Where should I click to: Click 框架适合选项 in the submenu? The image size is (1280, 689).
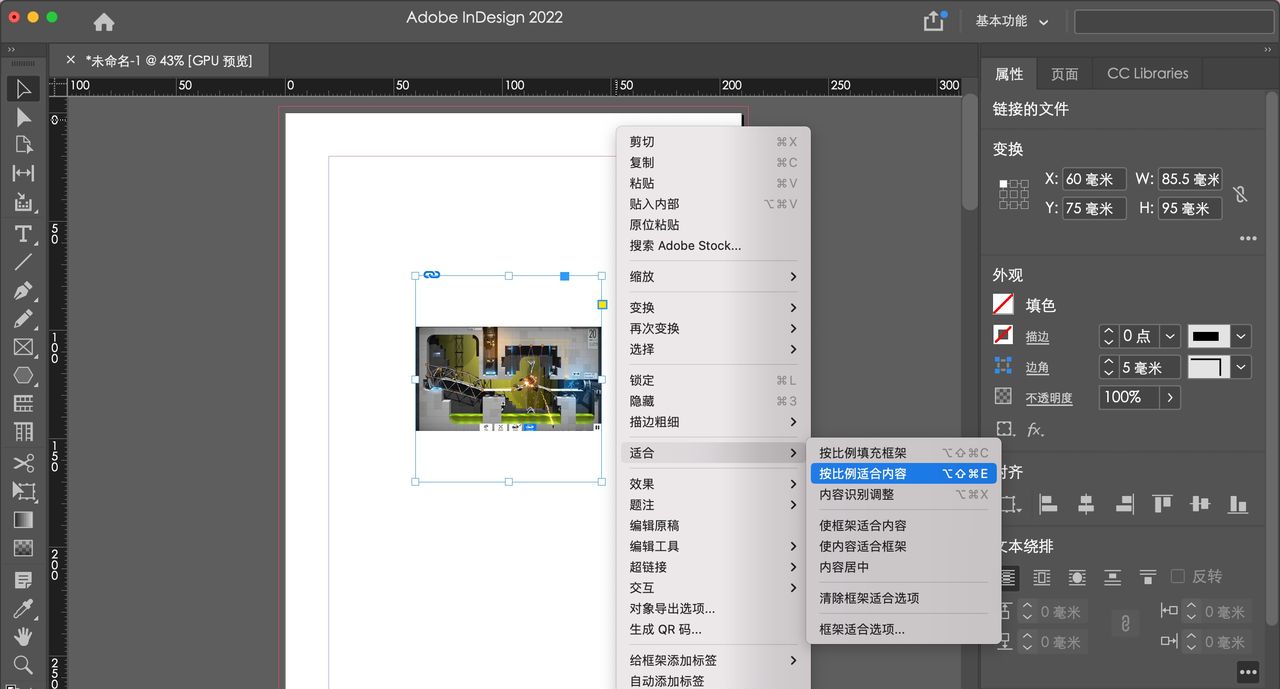point(860,632)
